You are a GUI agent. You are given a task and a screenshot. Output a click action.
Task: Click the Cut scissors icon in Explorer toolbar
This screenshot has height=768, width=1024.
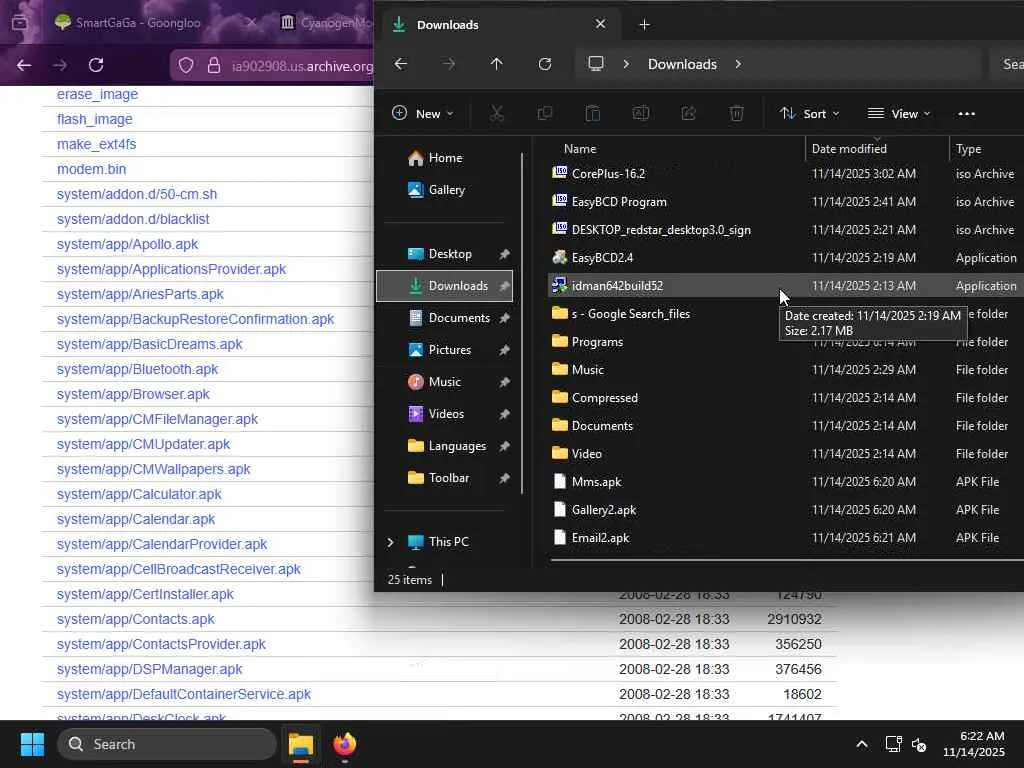point(497,114)
